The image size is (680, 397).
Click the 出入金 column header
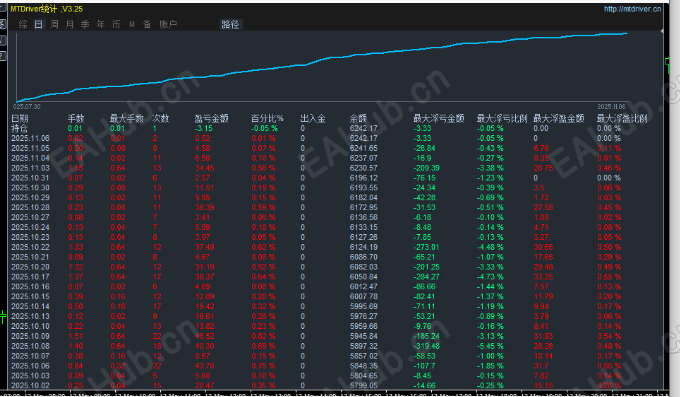313,118
